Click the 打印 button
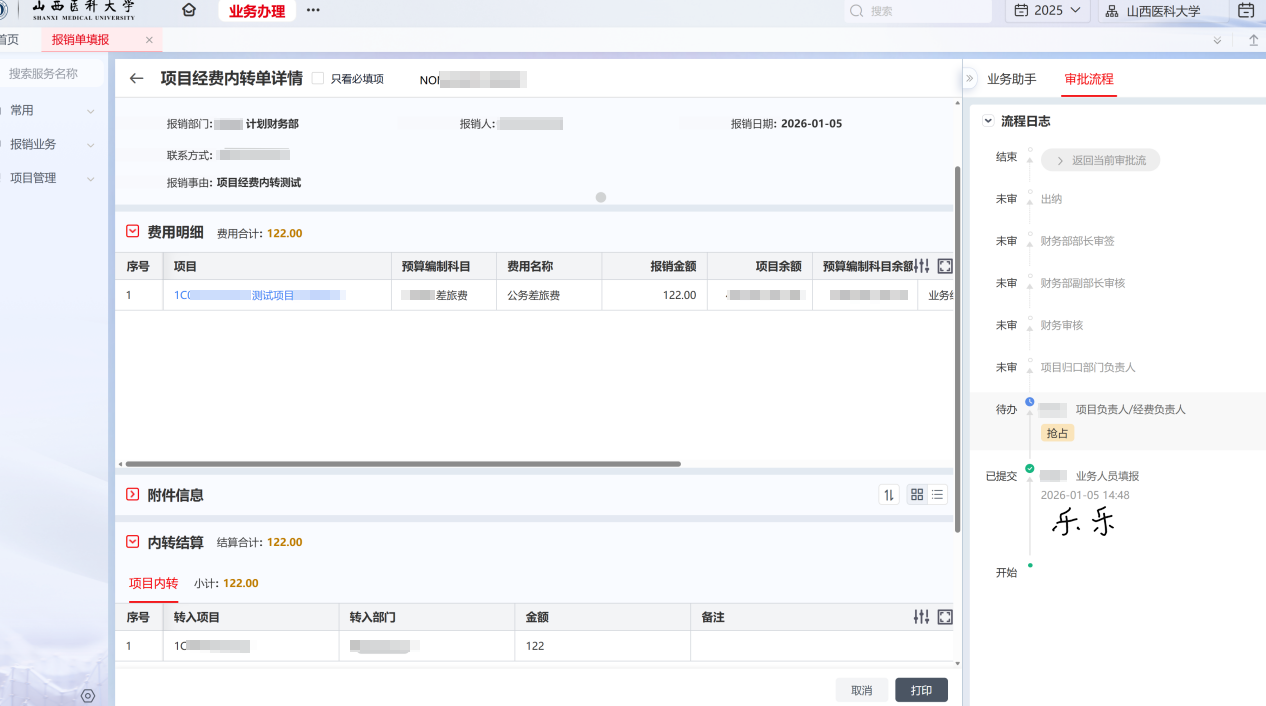 (921, 690)
